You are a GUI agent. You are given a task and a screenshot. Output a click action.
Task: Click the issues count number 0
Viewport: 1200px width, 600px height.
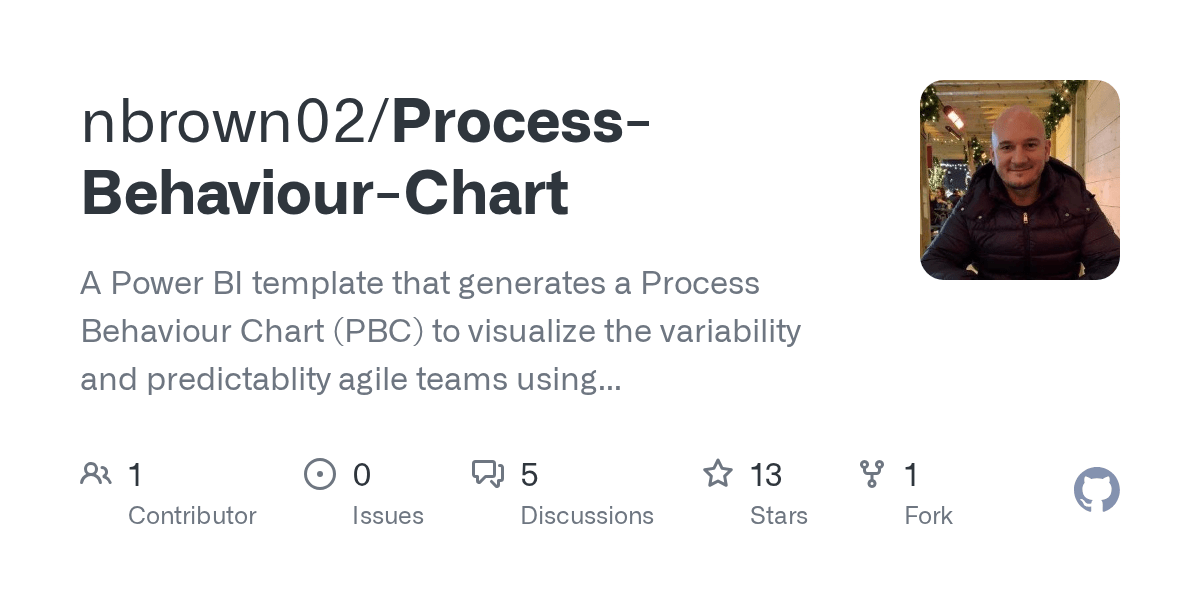pos(362,475)
